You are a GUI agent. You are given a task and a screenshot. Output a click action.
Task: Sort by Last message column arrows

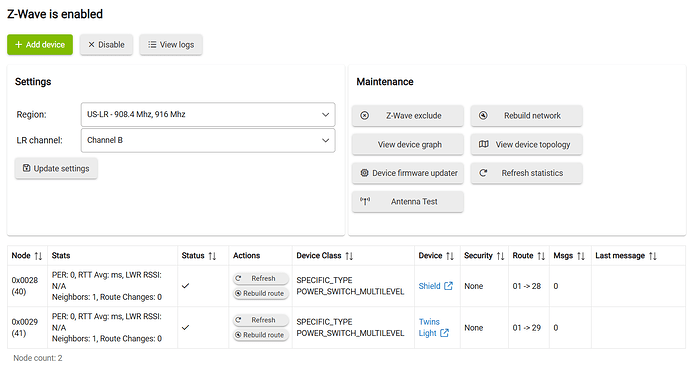653,256
